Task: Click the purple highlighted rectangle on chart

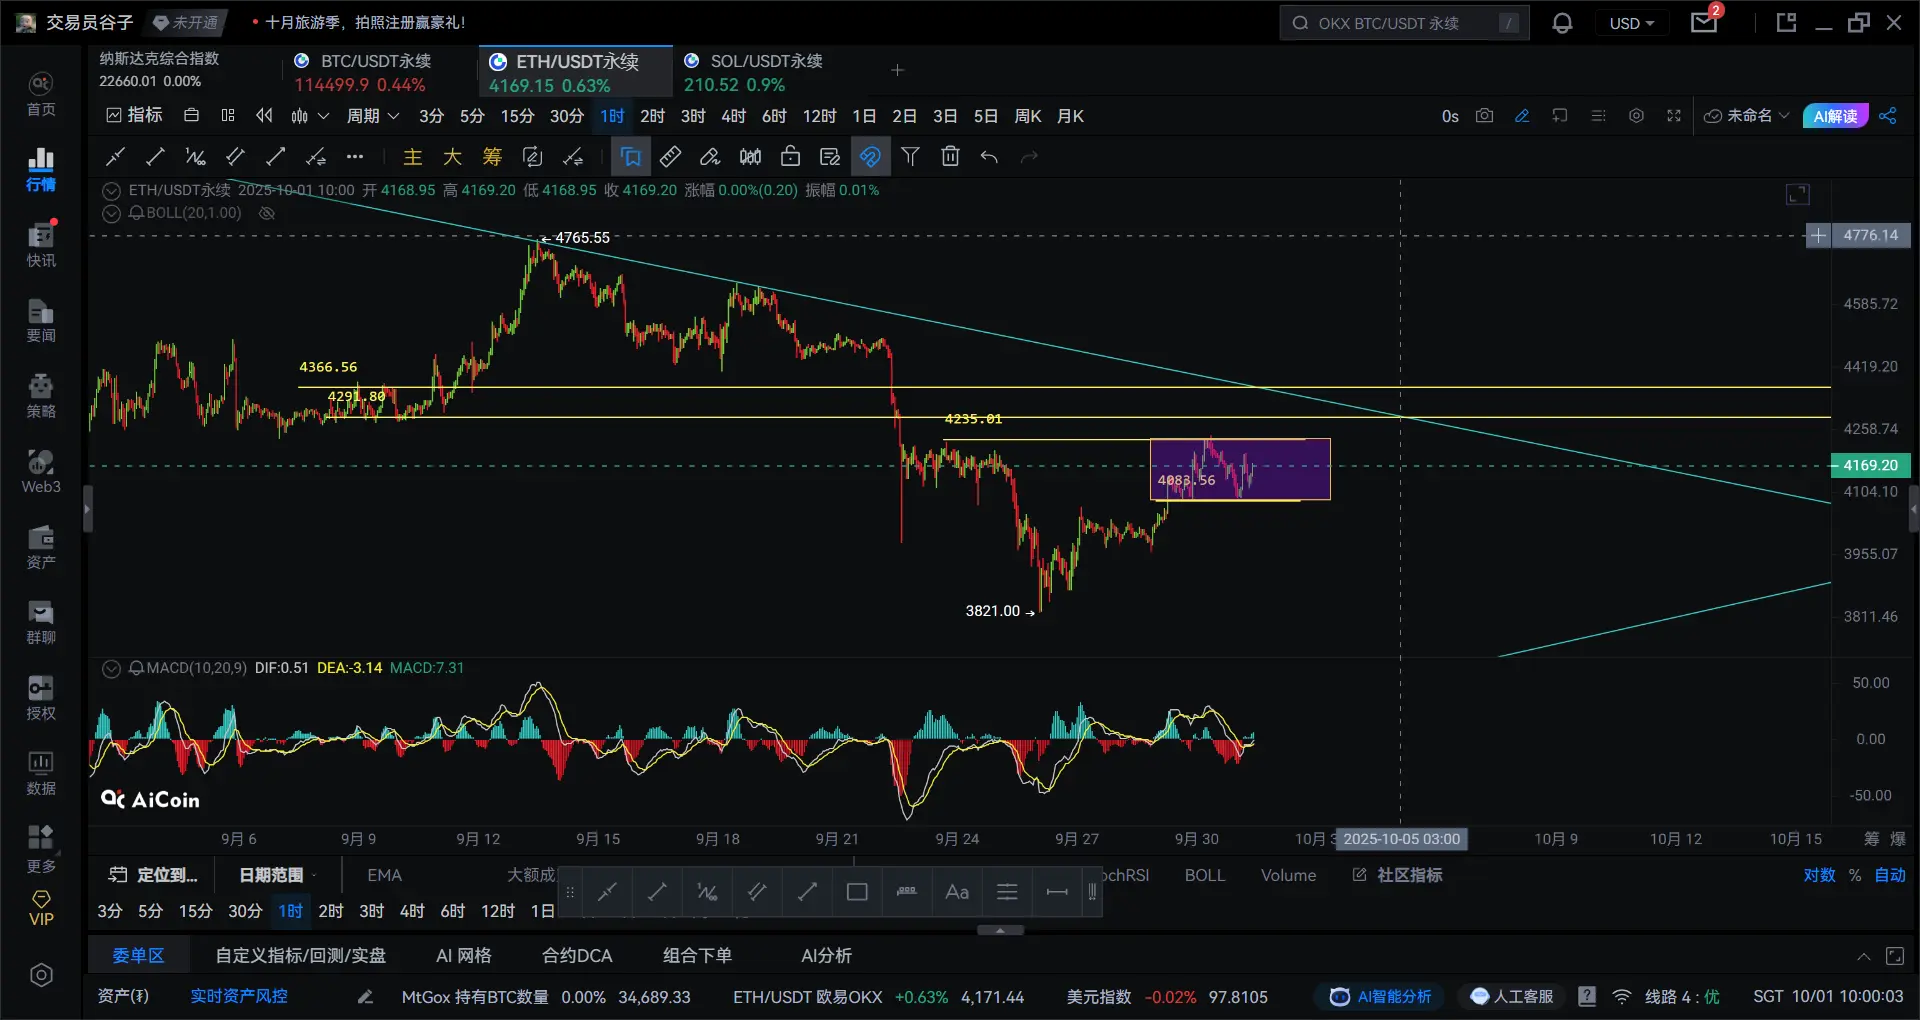Action: tap(1240, 469)
